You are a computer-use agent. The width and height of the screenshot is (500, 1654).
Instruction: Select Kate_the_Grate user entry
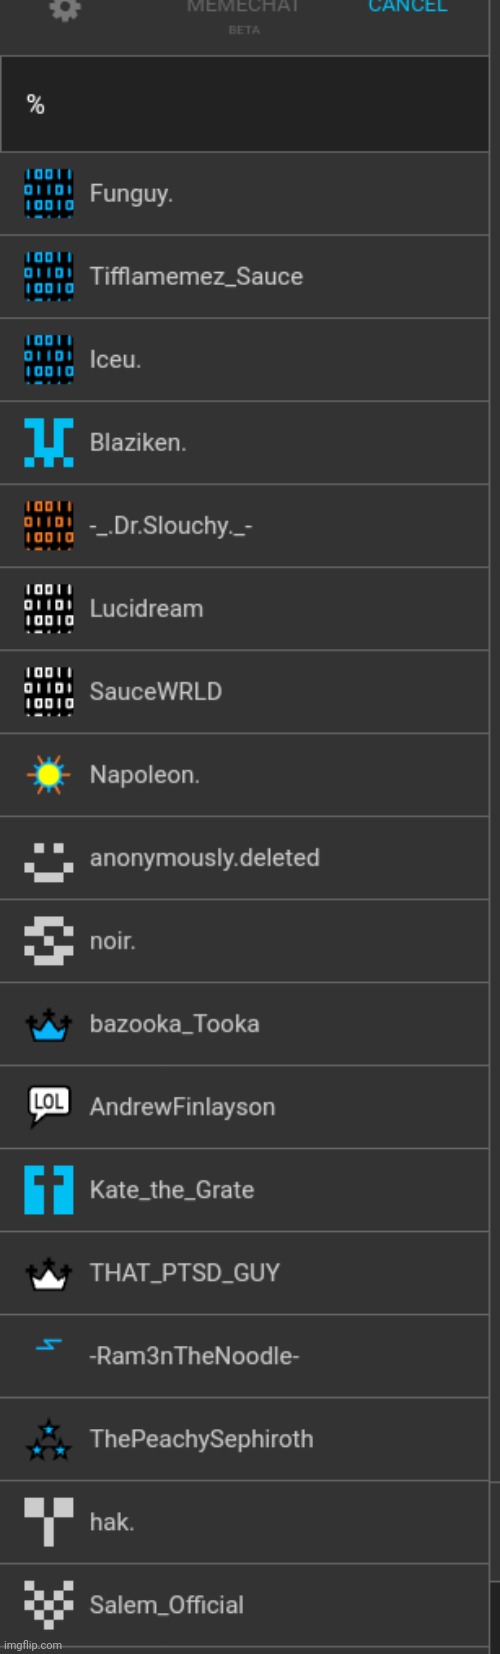coord(244,1190)
